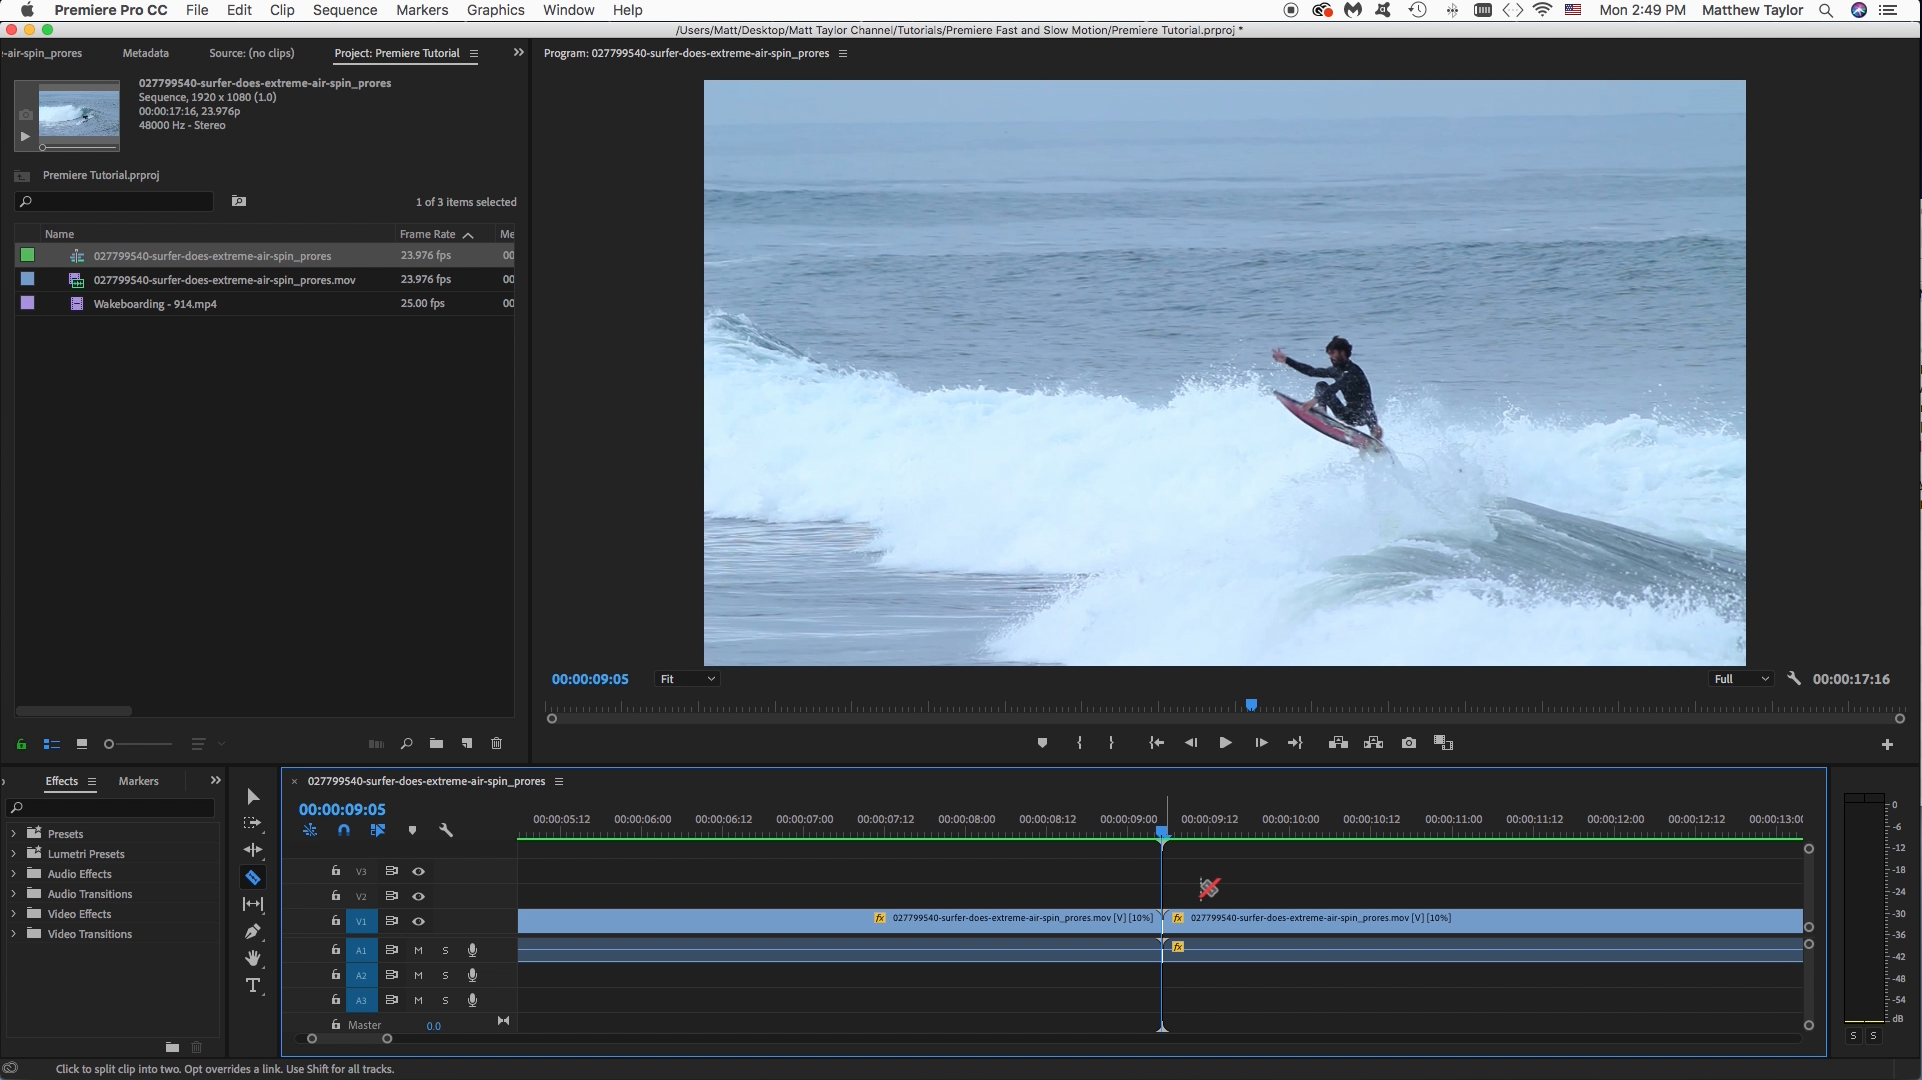1922x1080 pixels.
Task: Click the Lift button
Action: click(x=1338, y=743)
